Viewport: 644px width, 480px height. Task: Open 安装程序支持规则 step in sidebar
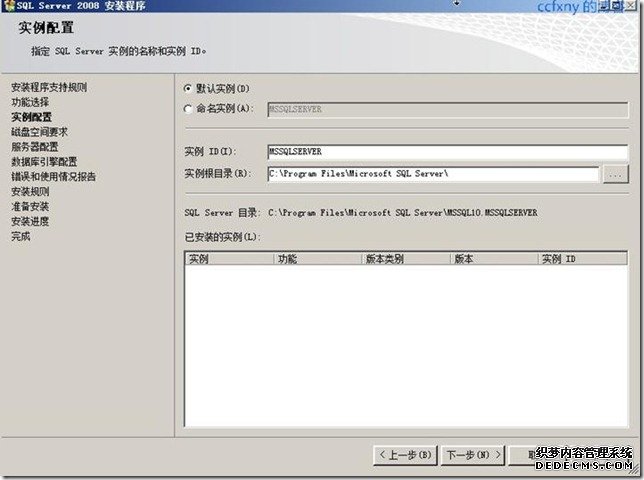pos(49,87)
